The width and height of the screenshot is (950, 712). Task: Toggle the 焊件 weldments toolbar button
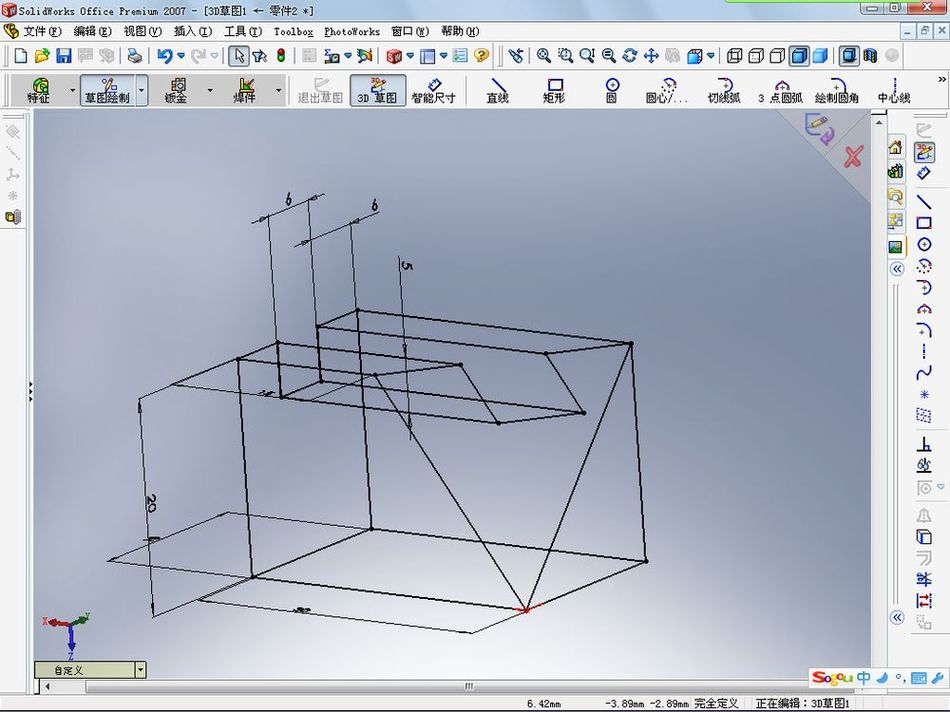pyautogui.click(x=245, y=90)
